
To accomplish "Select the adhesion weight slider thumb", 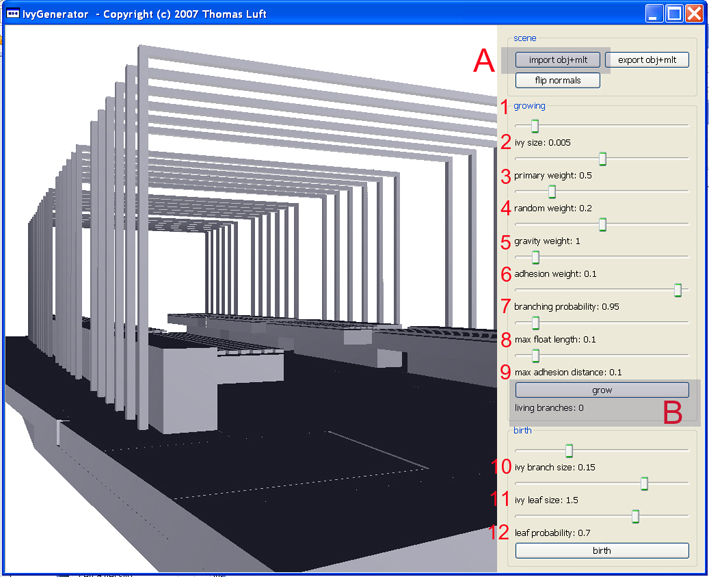I will point(535,257).
